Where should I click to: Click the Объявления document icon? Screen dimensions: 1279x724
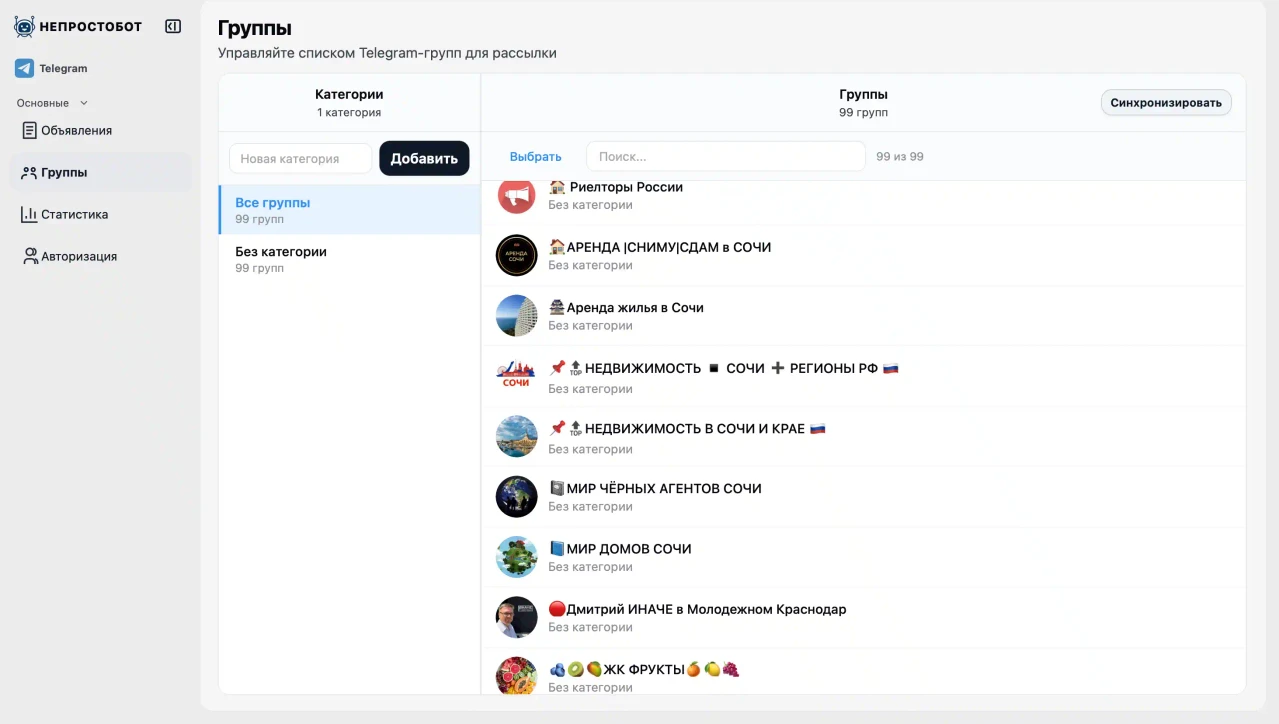click(29, 130)
